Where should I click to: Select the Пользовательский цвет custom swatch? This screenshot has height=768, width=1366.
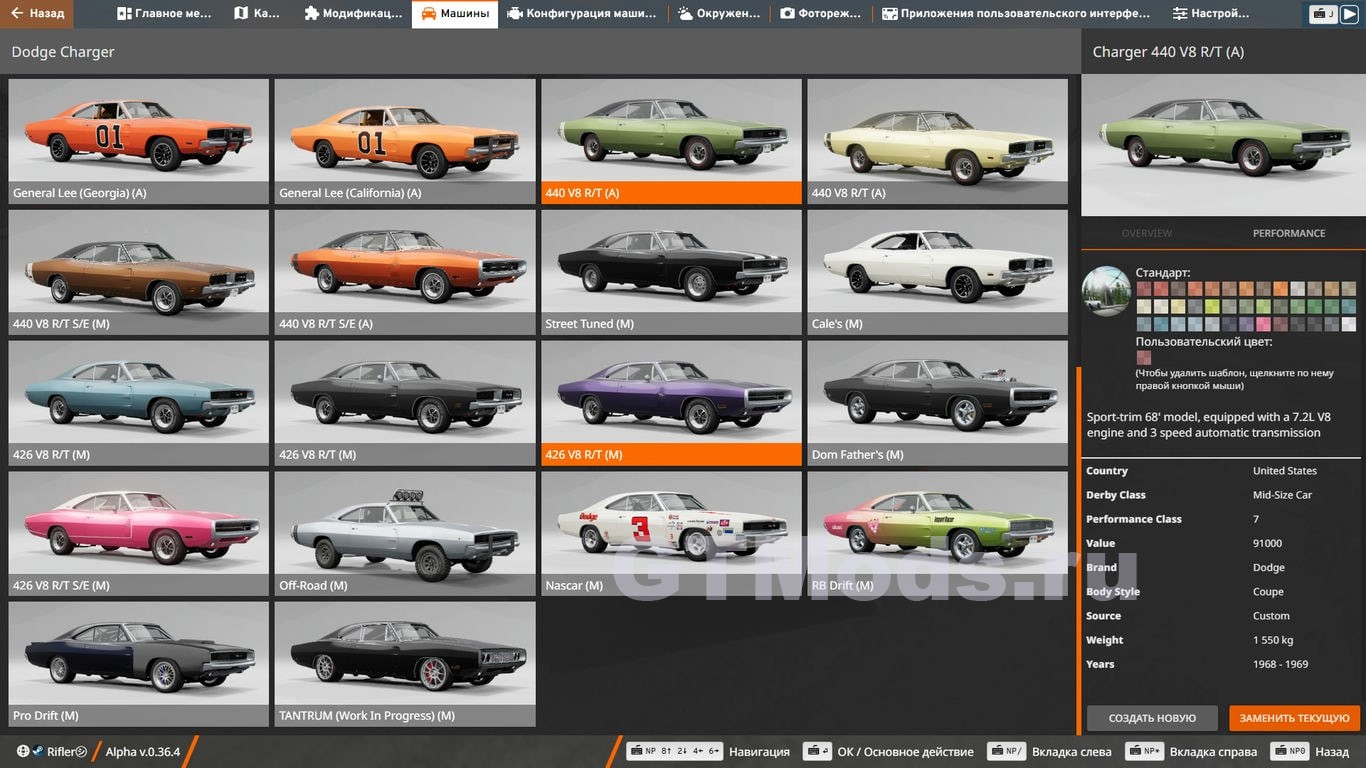coord(1144,358)
